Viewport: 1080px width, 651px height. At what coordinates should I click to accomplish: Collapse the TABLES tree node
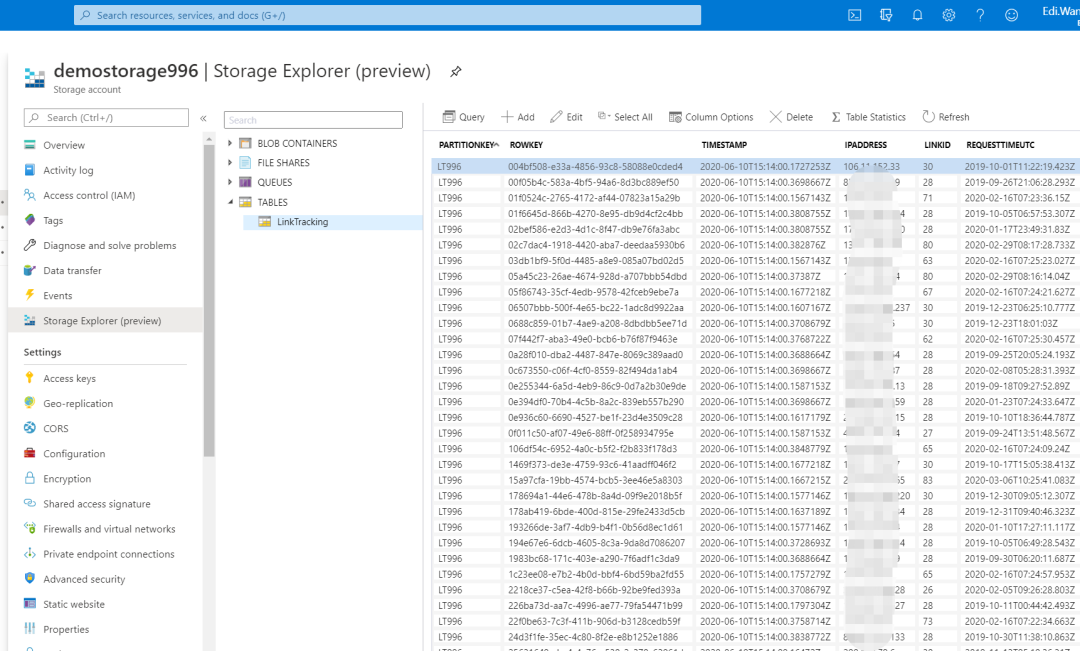(230, 202)
